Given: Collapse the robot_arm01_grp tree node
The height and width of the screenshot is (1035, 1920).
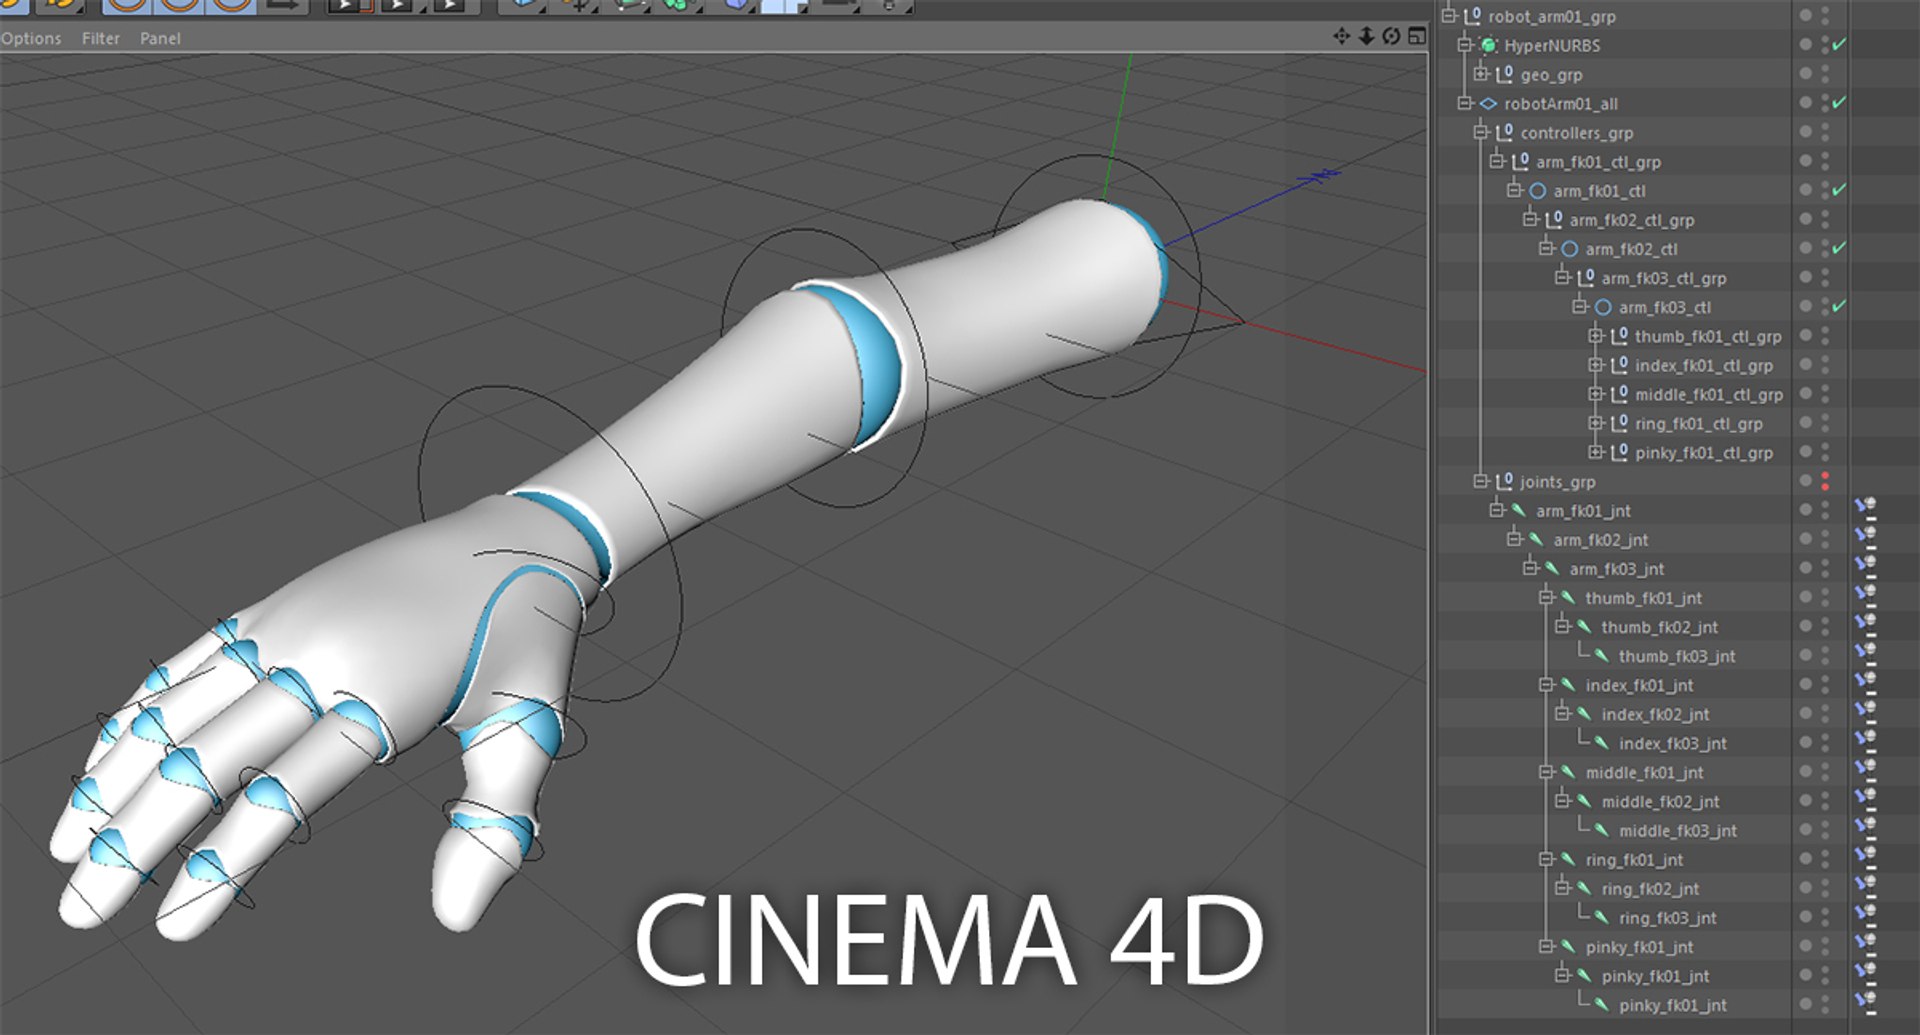Looking at the screenshot, I should coord(1448,15).
